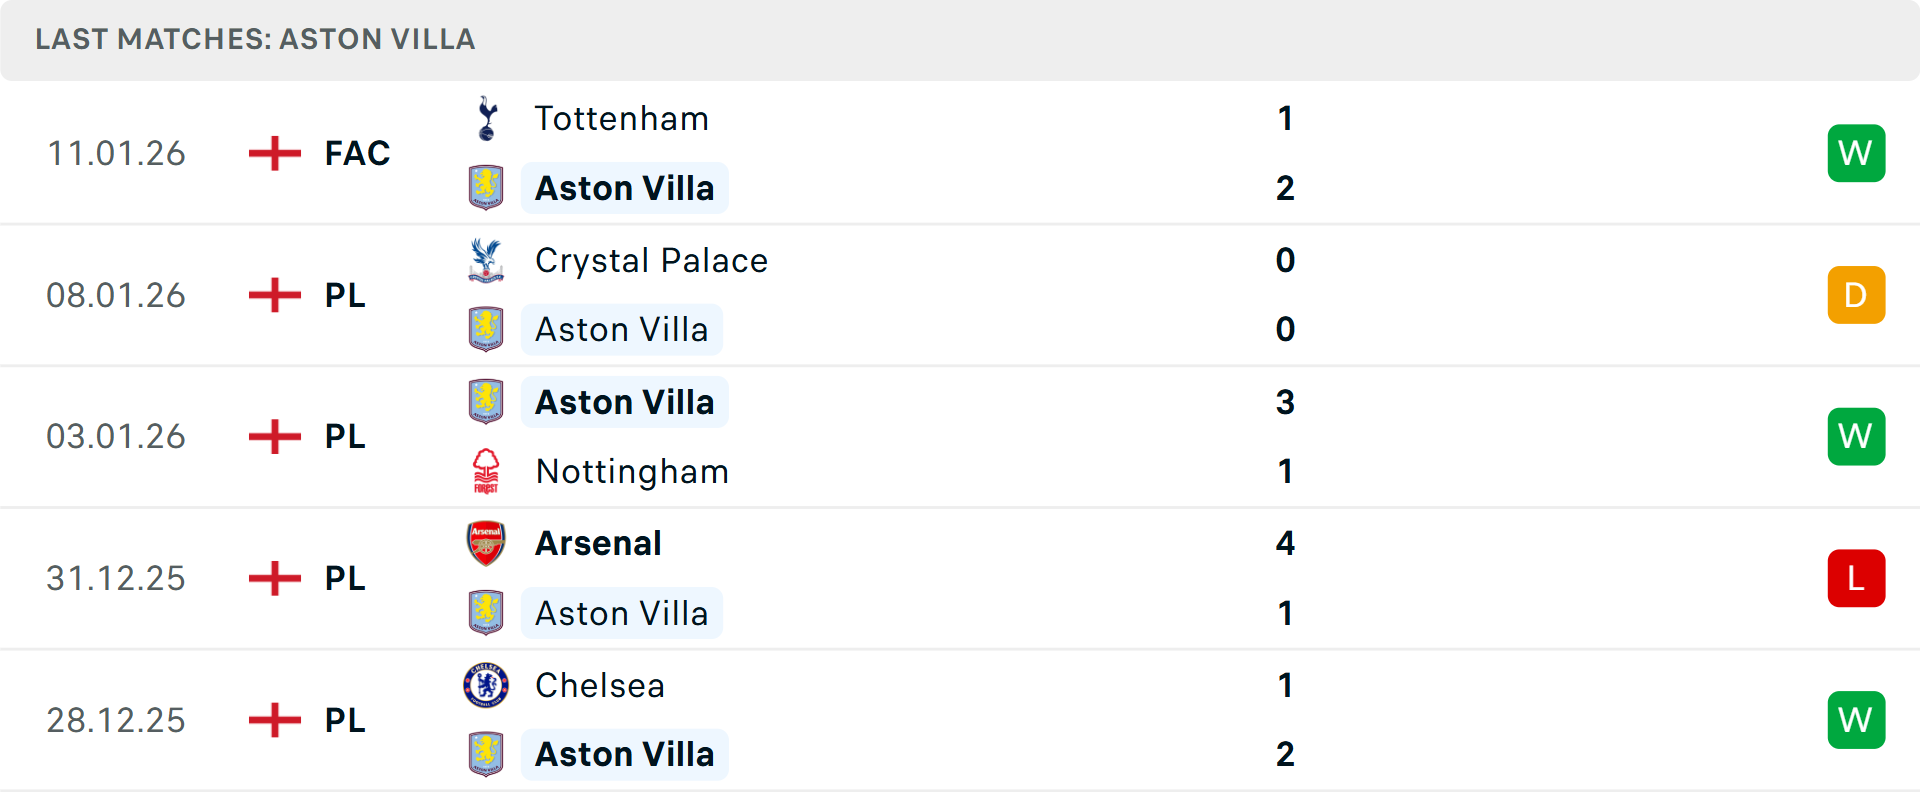The width and height of the screenshot is (1920, 792).
Task: Click the green W badge for Tottenham match
Action: coord(1856,153)
